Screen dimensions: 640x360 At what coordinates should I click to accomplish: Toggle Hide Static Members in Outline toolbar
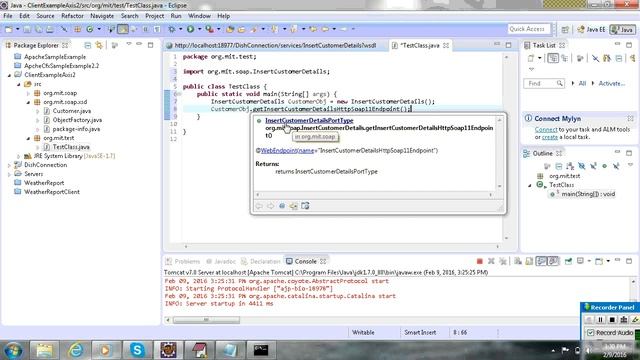593,166
